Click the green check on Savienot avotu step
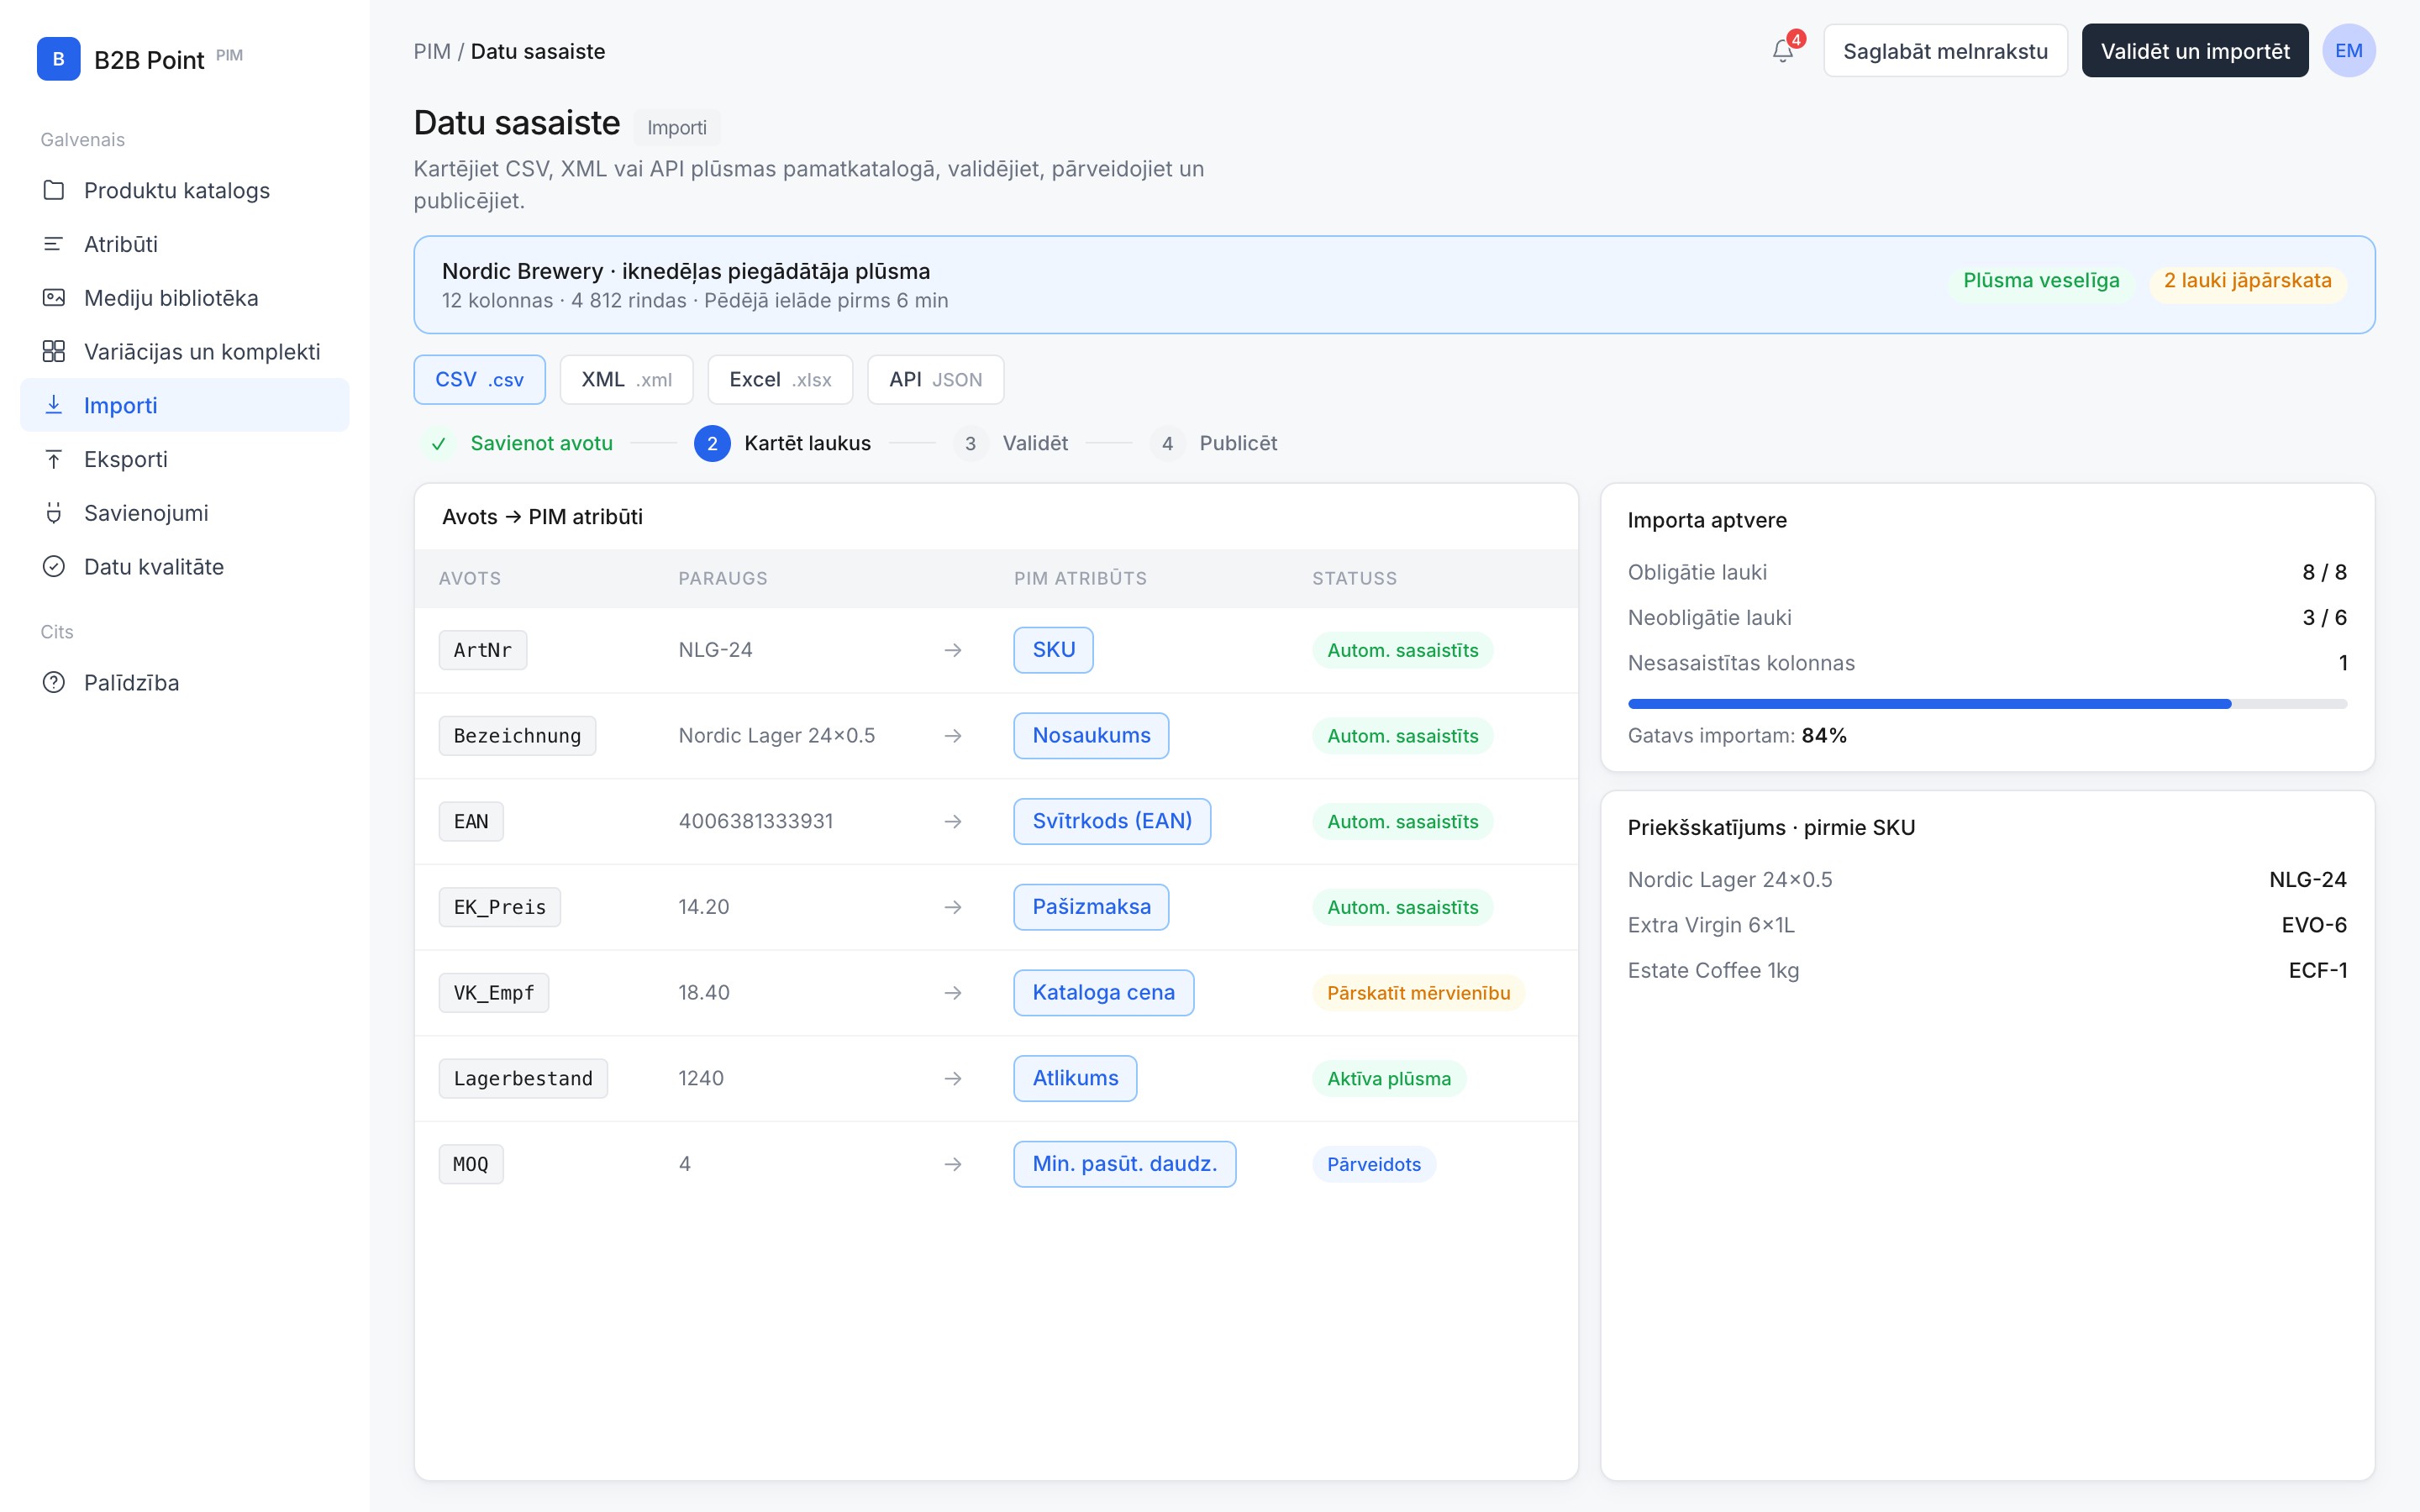Screen dimensions: 2420x1512 (438, 443)
